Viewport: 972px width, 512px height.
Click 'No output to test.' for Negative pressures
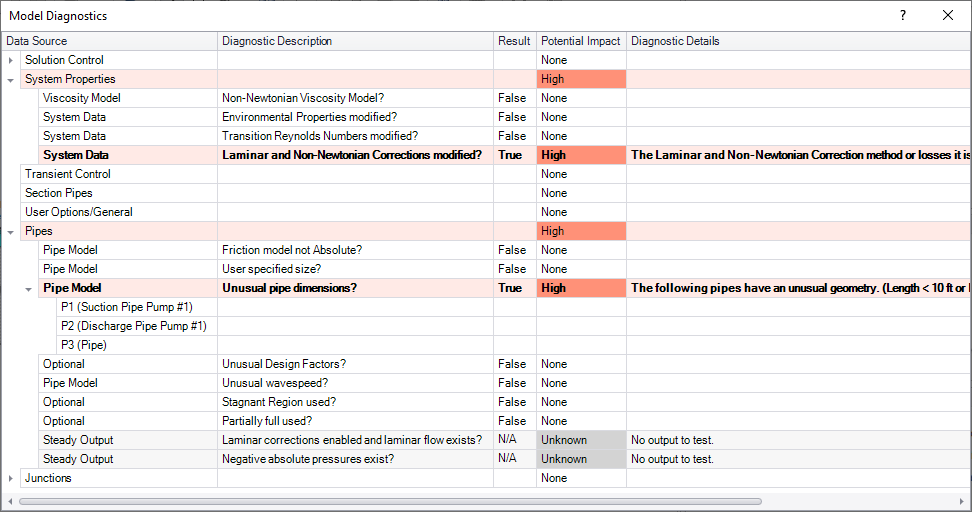(x=673, y=459)
